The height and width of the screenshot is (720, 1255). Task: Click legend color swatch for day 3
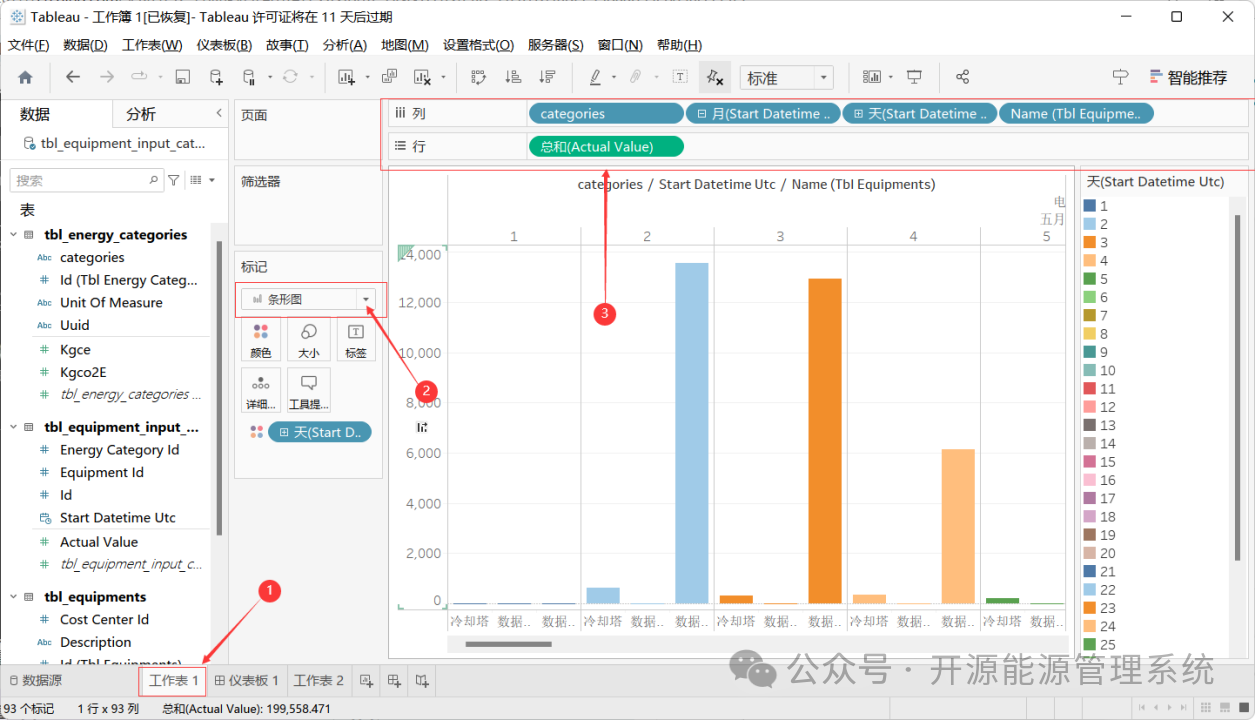point(1090,243)
